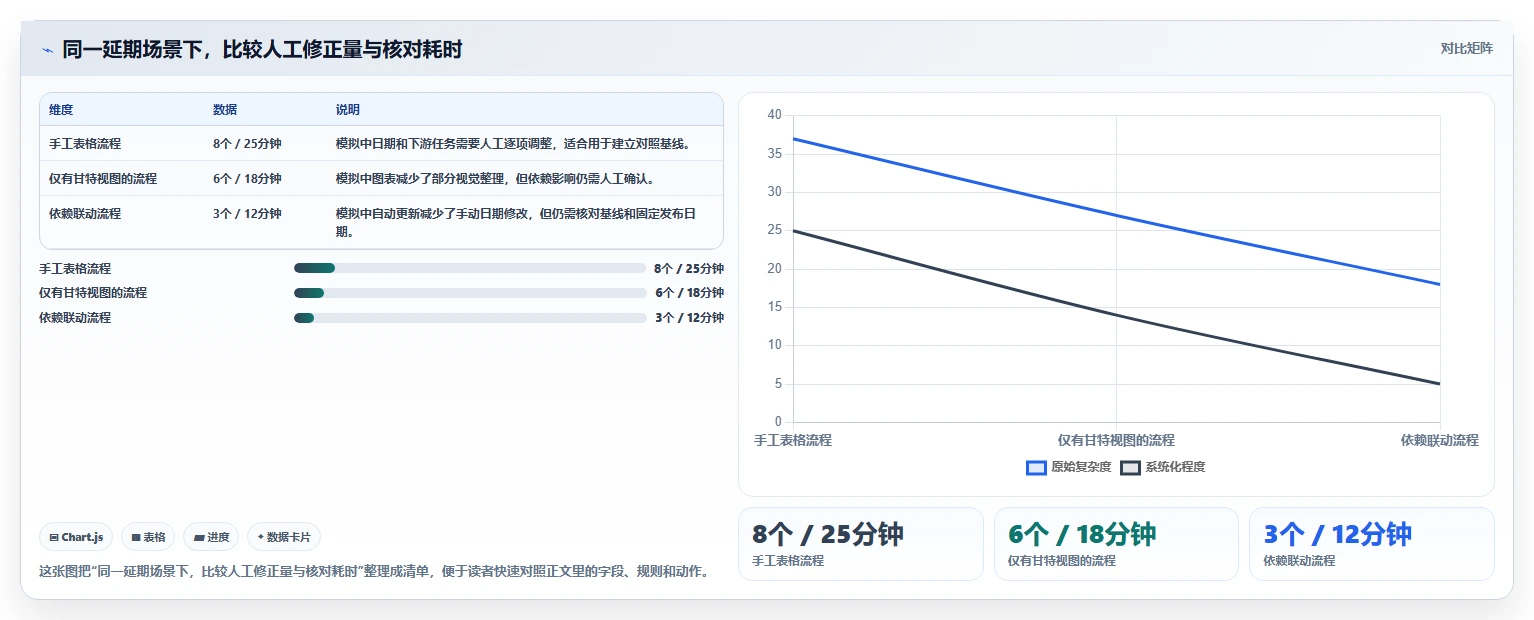The height and width of the screenshot is (620, 1534).
Task: Click x-axis label 仅有甘特视图的流程 on chart
Action: [x=1116, y=440]
